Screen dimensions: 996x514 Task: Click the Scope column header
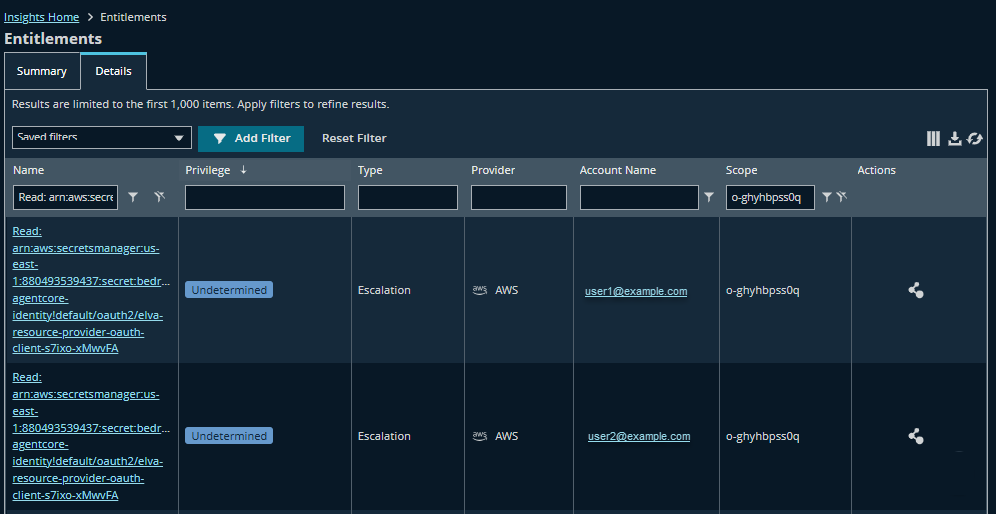[741, 170]
